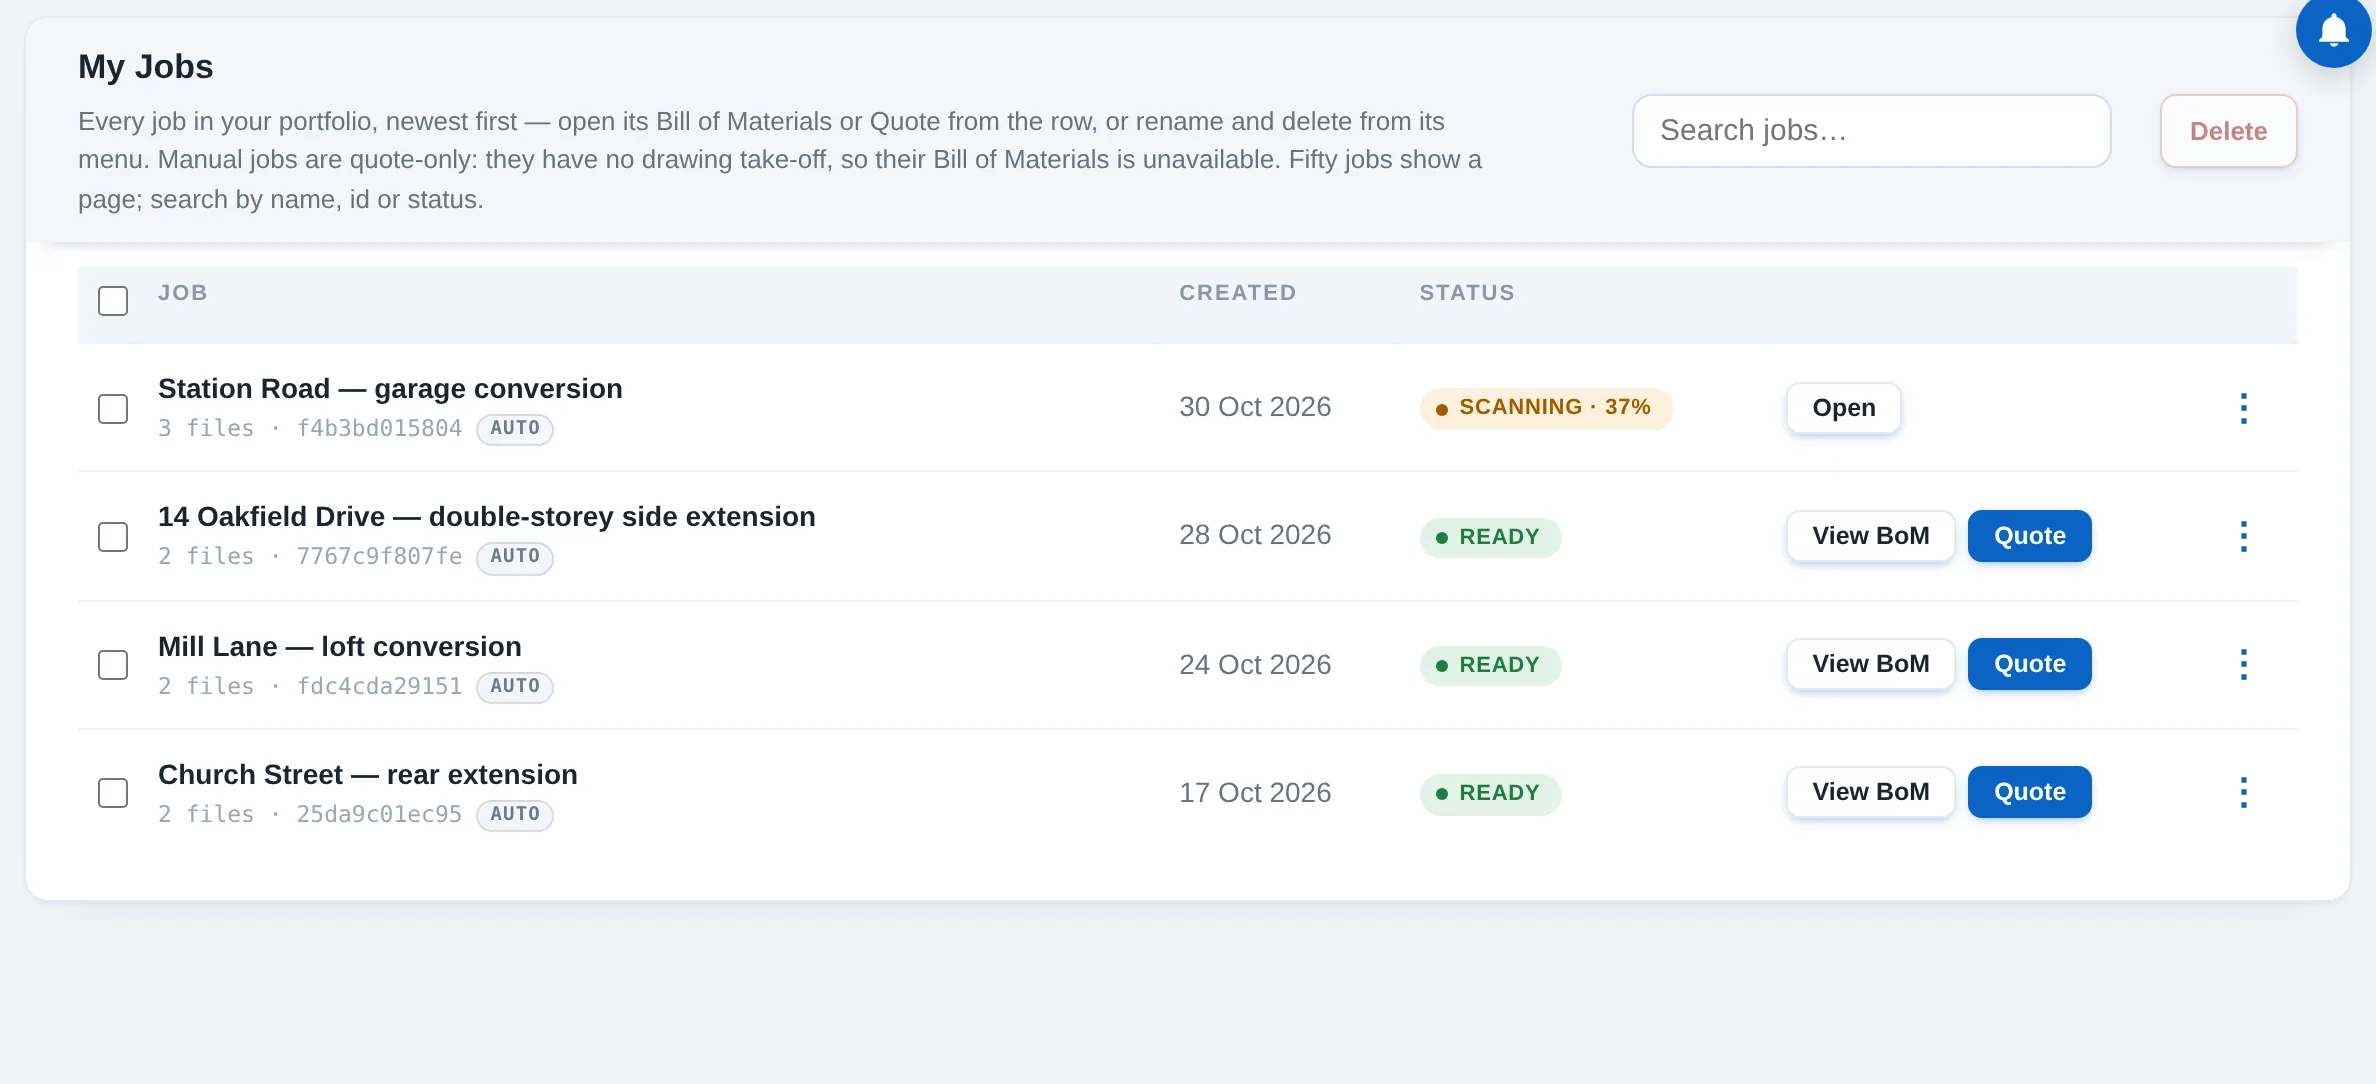Click the job id 25da9c01ec95
Viewport: 2376px width, 1084px height.
379,814
